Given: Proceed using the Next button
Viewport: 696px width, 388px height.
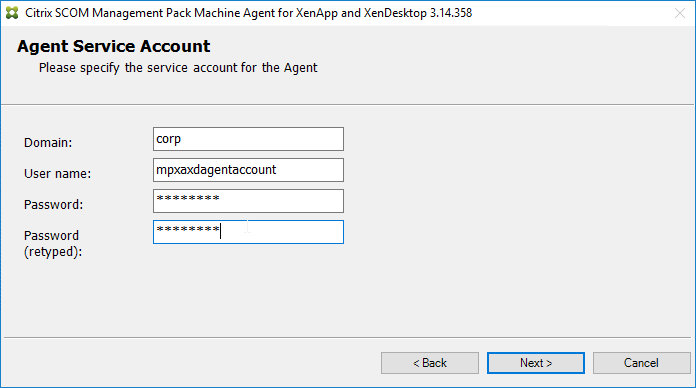Looking at the screenshot, I should point(536,363).
